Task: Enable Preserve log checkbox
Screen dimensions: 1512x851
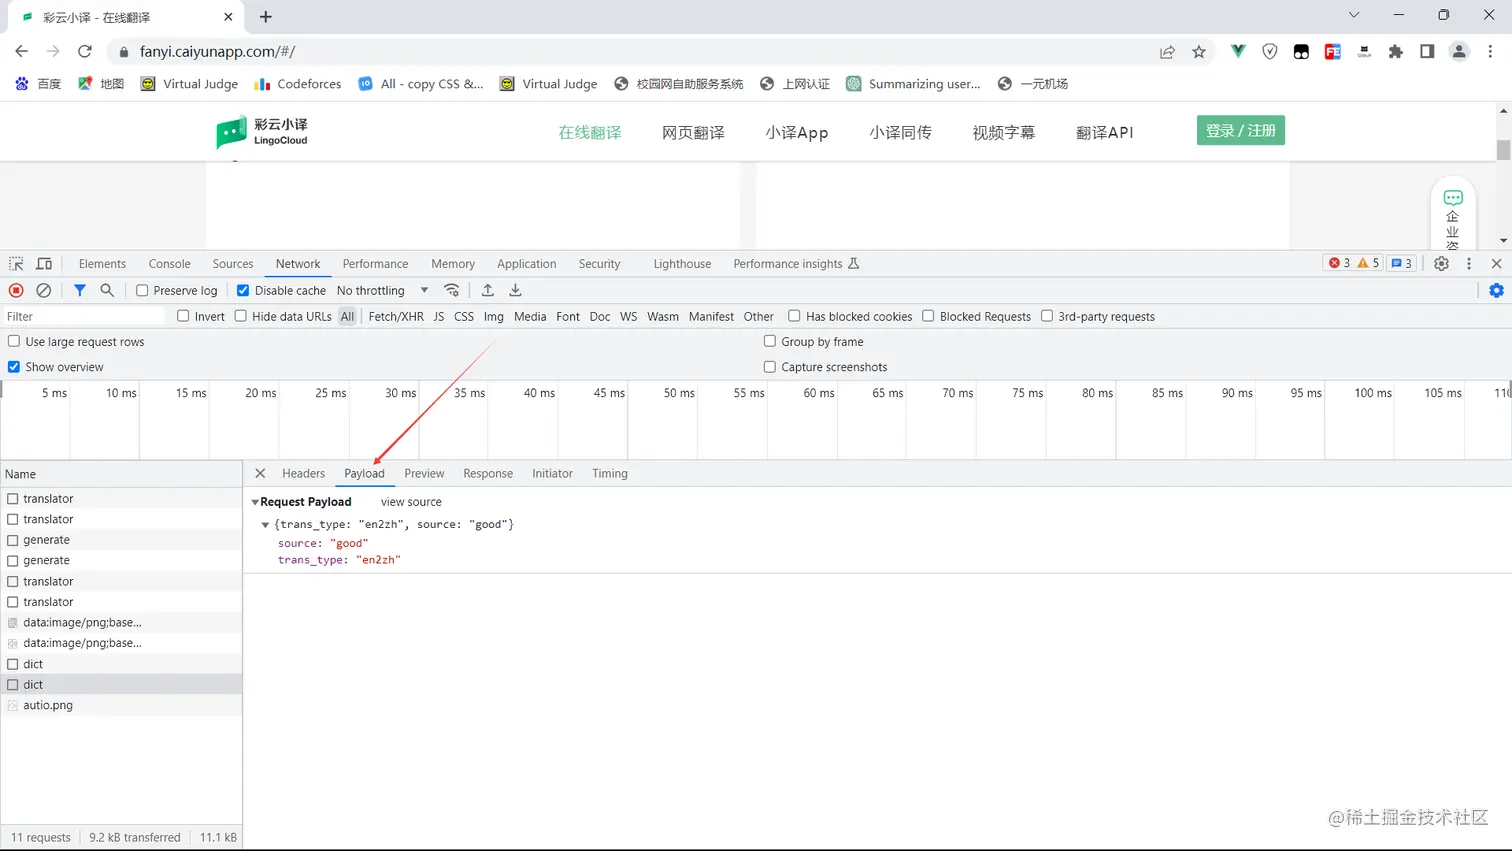Action: [142, 290]
